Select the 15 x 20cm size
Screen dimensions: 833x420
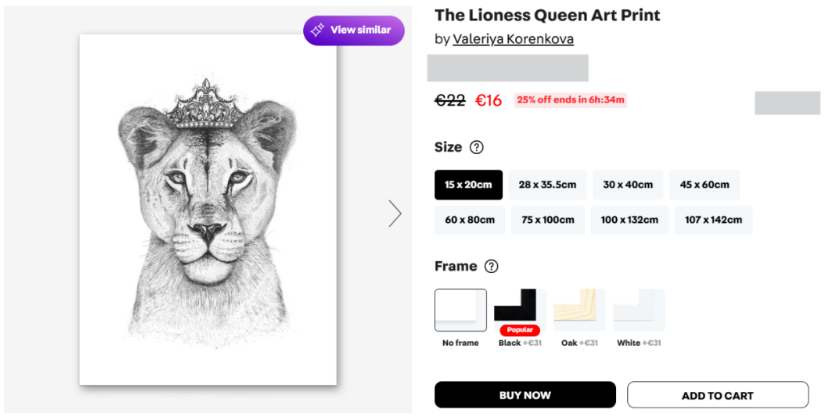point(468,185)
